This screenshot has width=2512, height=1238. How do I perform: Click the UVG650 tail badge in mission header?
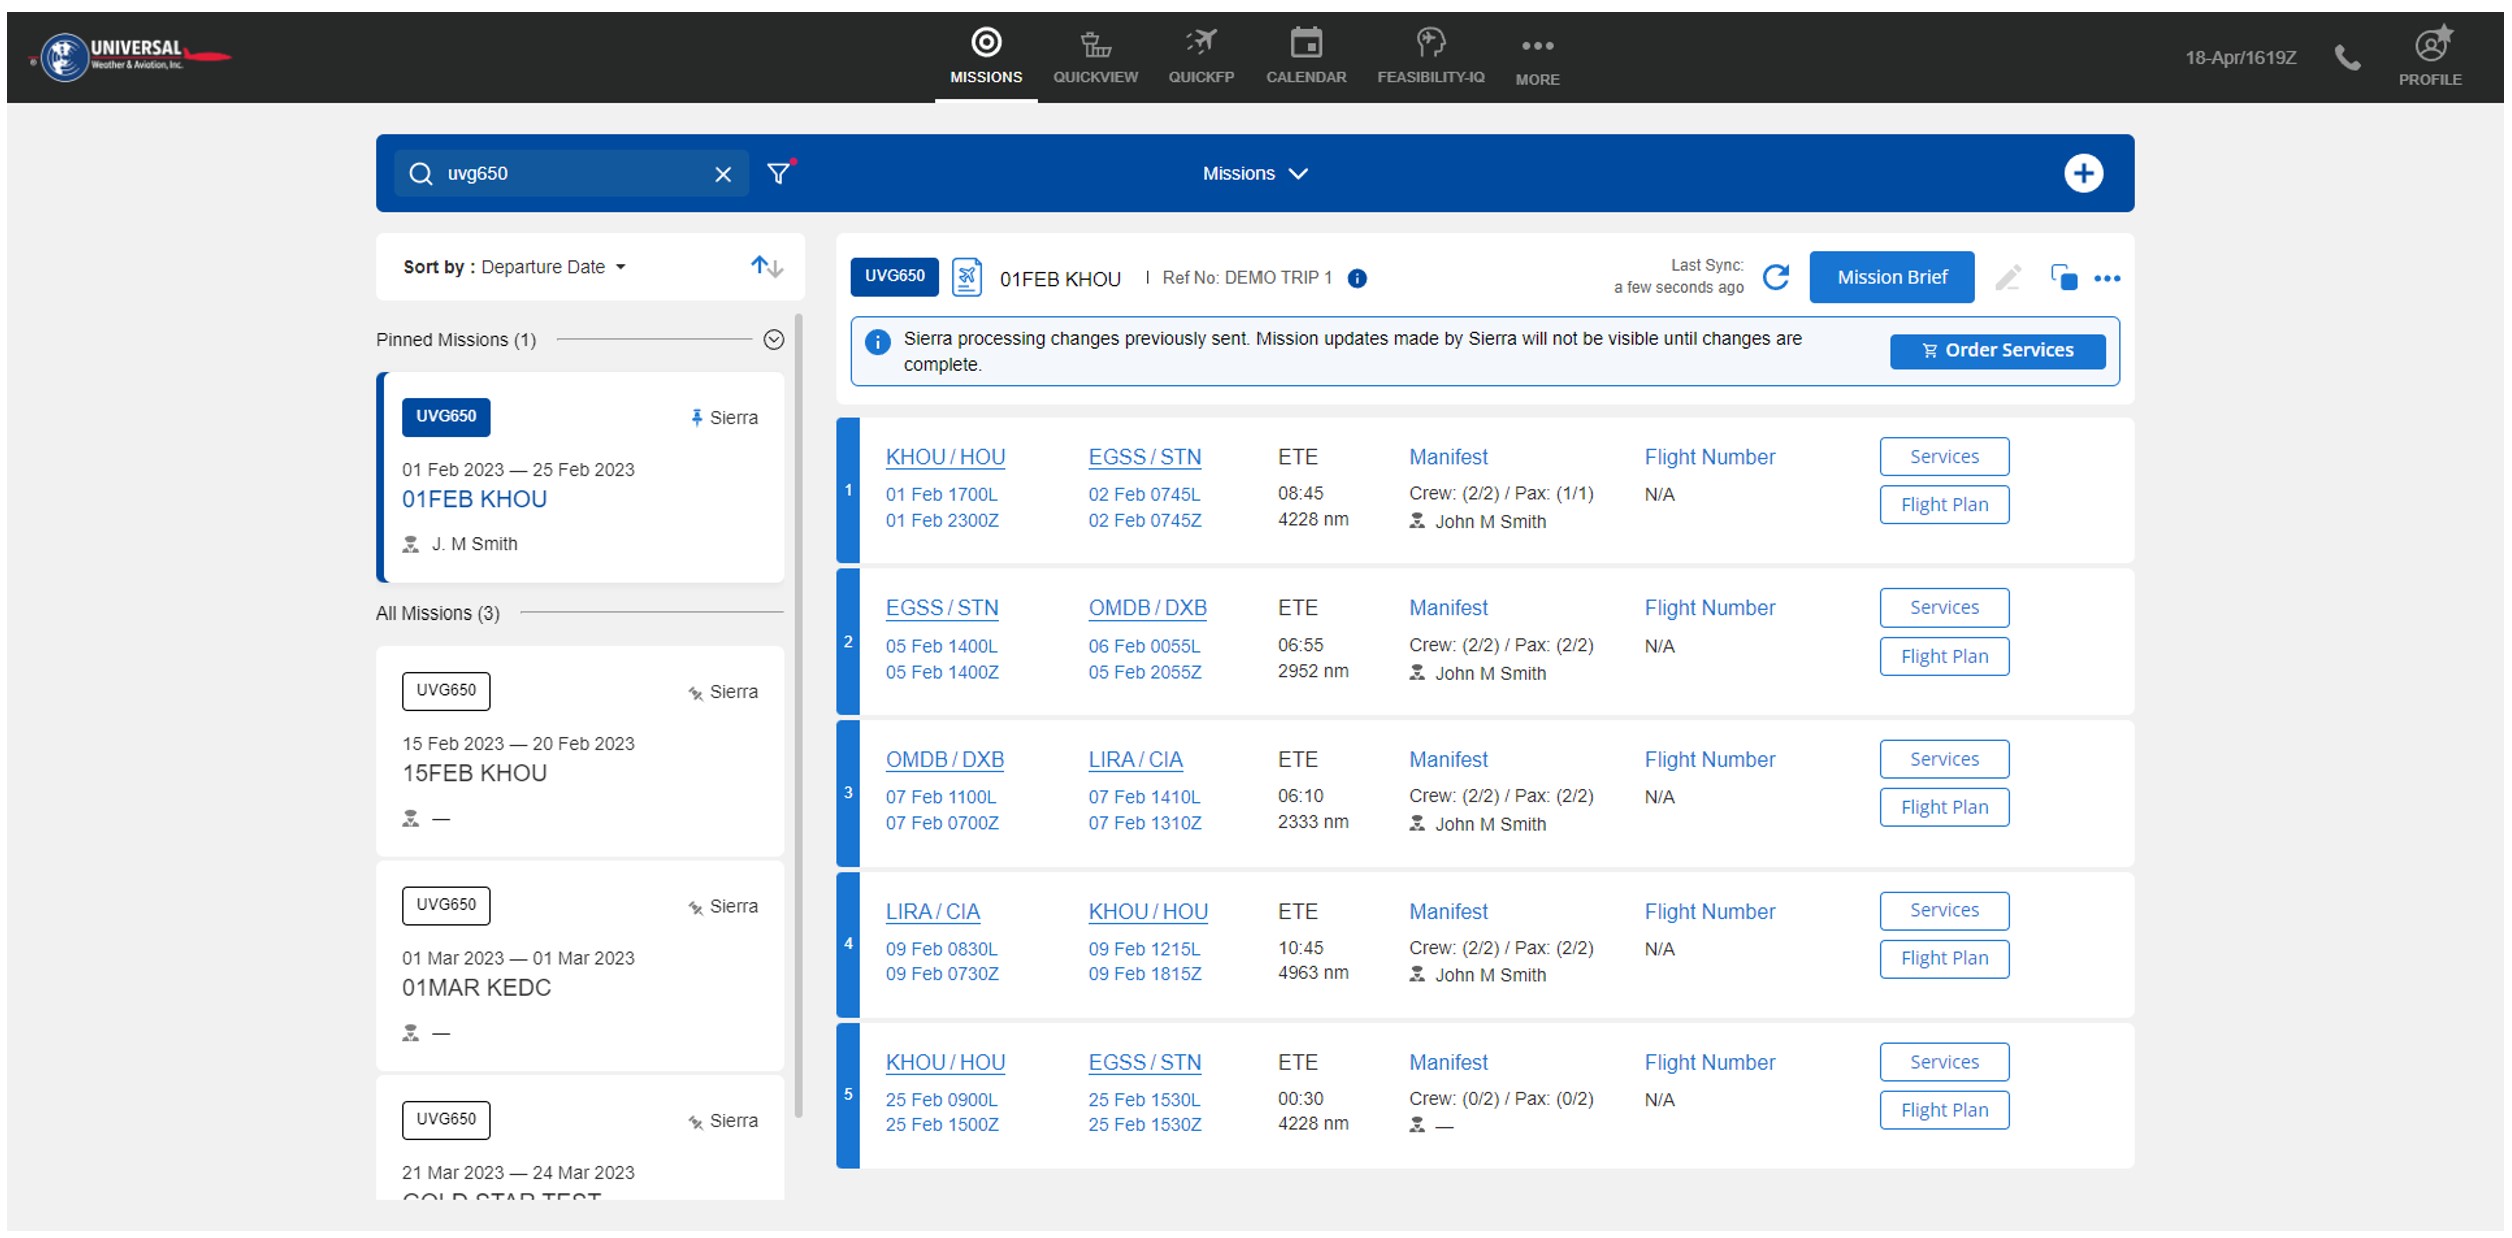pos(894,277)
